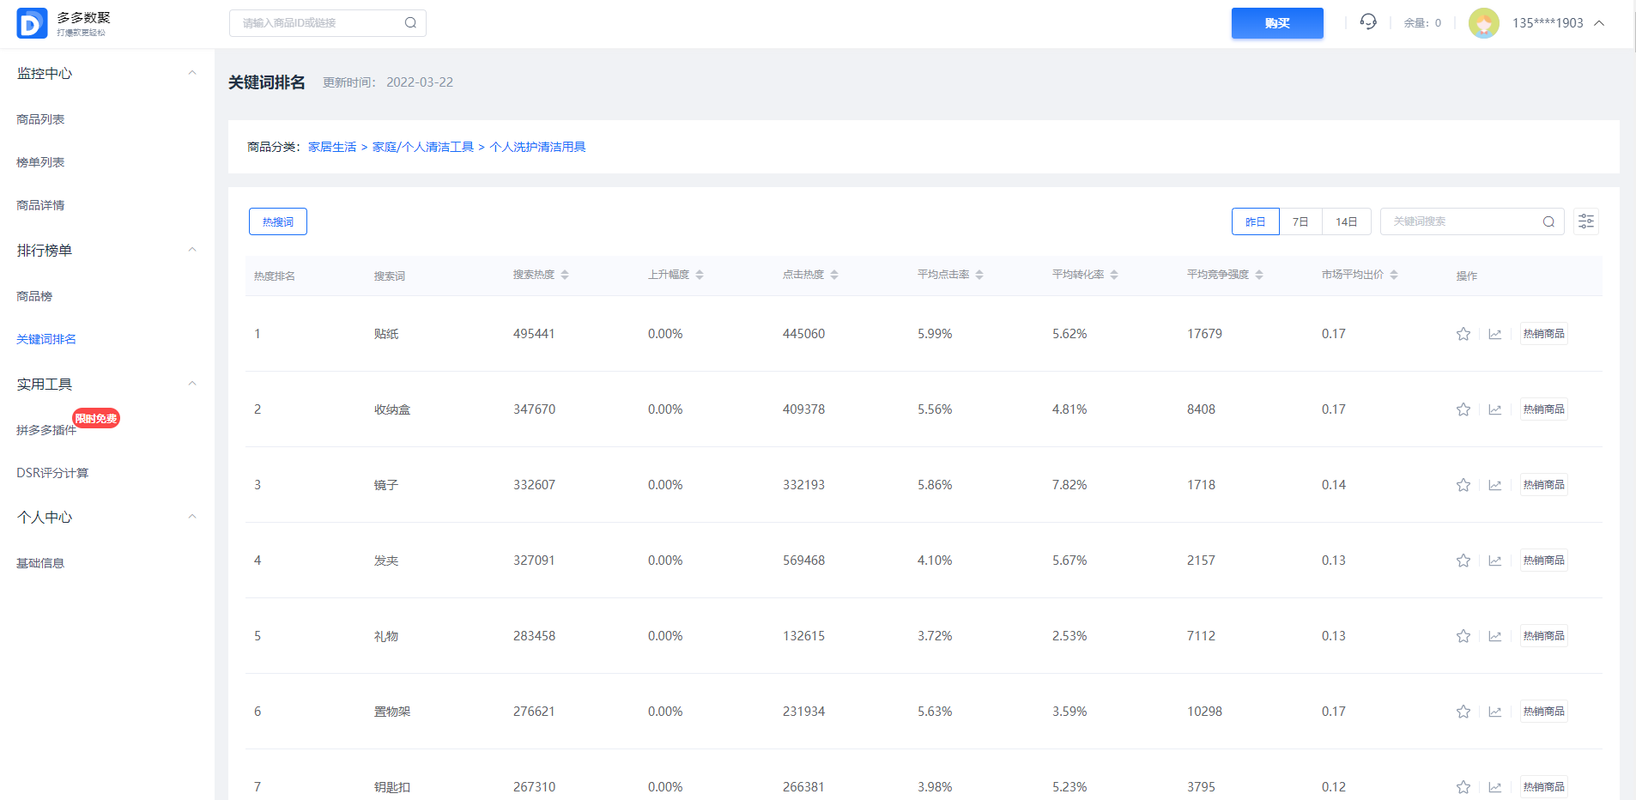Click 热销商品 button for 置物架
The width and height of the screenshot is (1636, 800).
tap(1544, 711)
